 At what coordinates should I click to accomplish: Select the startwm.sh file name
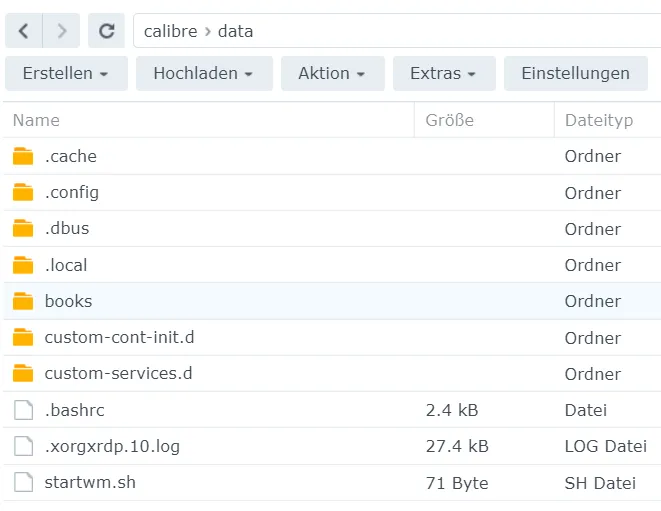tap(90, 482)
